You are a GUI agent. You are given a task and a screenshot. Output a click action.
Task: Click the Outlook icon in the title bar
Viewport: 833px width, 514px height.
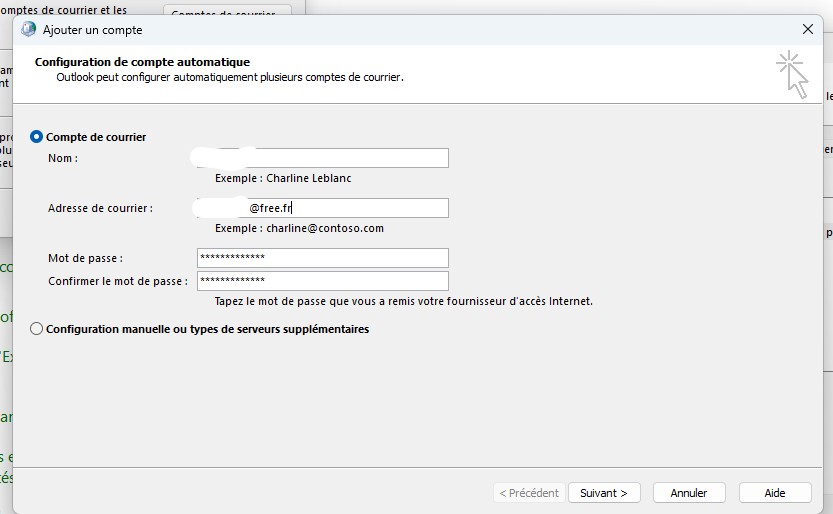point(28,29)
